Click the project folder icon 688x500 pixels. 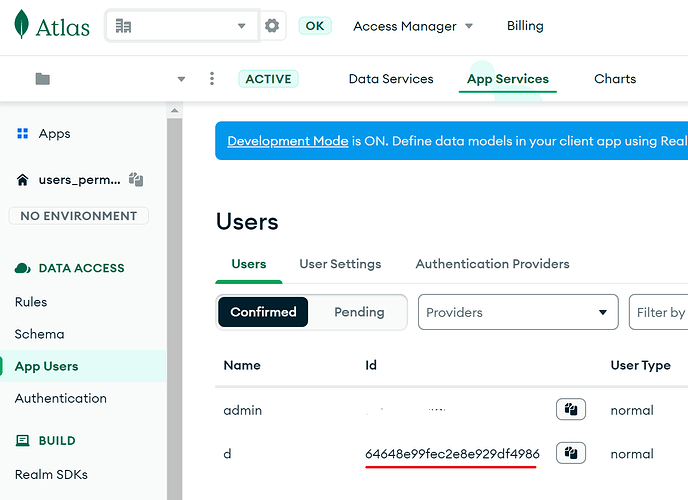click(42, 79)
